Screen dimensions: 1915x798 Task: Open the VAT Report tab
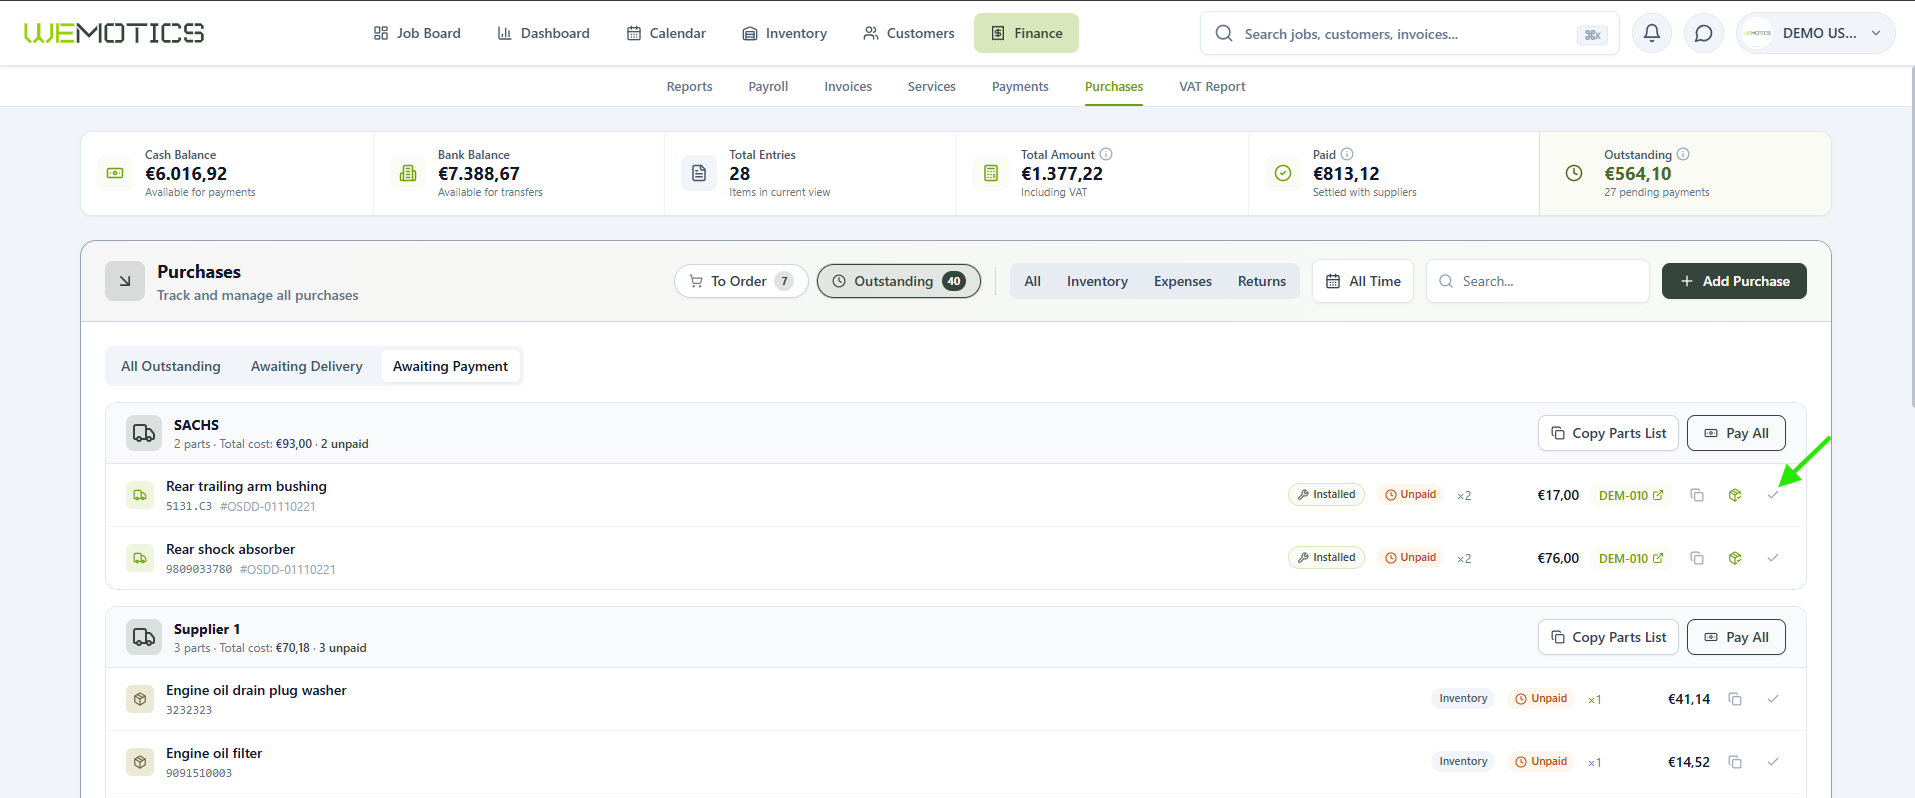point(1212,87)
